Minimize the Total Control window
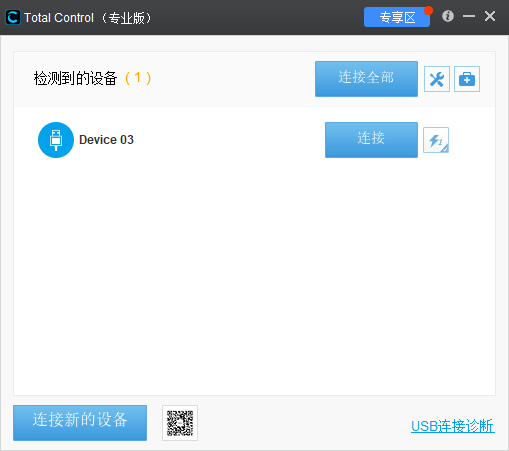Image resolution: width=509 pixels, height=451 pixels. [469, 16]
